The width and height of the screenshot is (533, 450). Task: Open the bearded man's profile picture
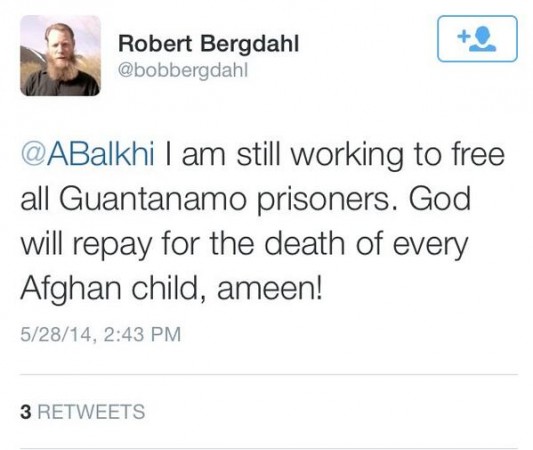(x=61, y=55)
